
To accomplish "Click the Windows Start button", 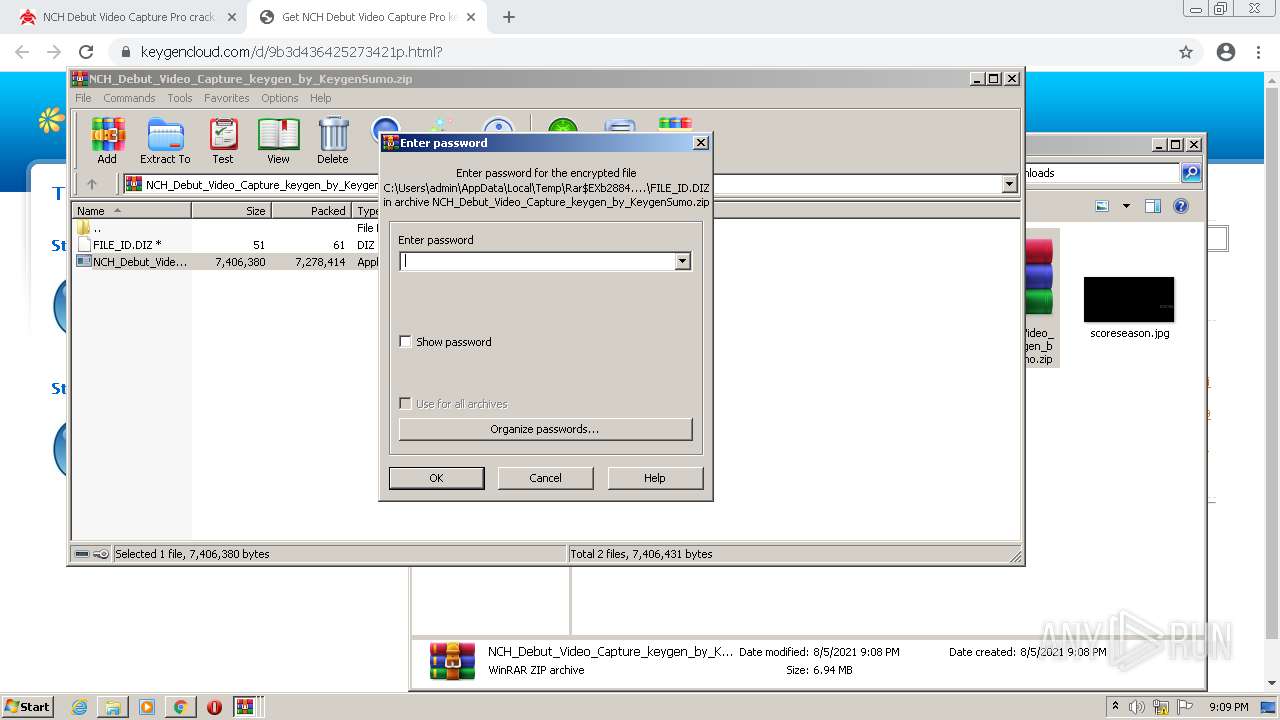I will coord(27,707).
